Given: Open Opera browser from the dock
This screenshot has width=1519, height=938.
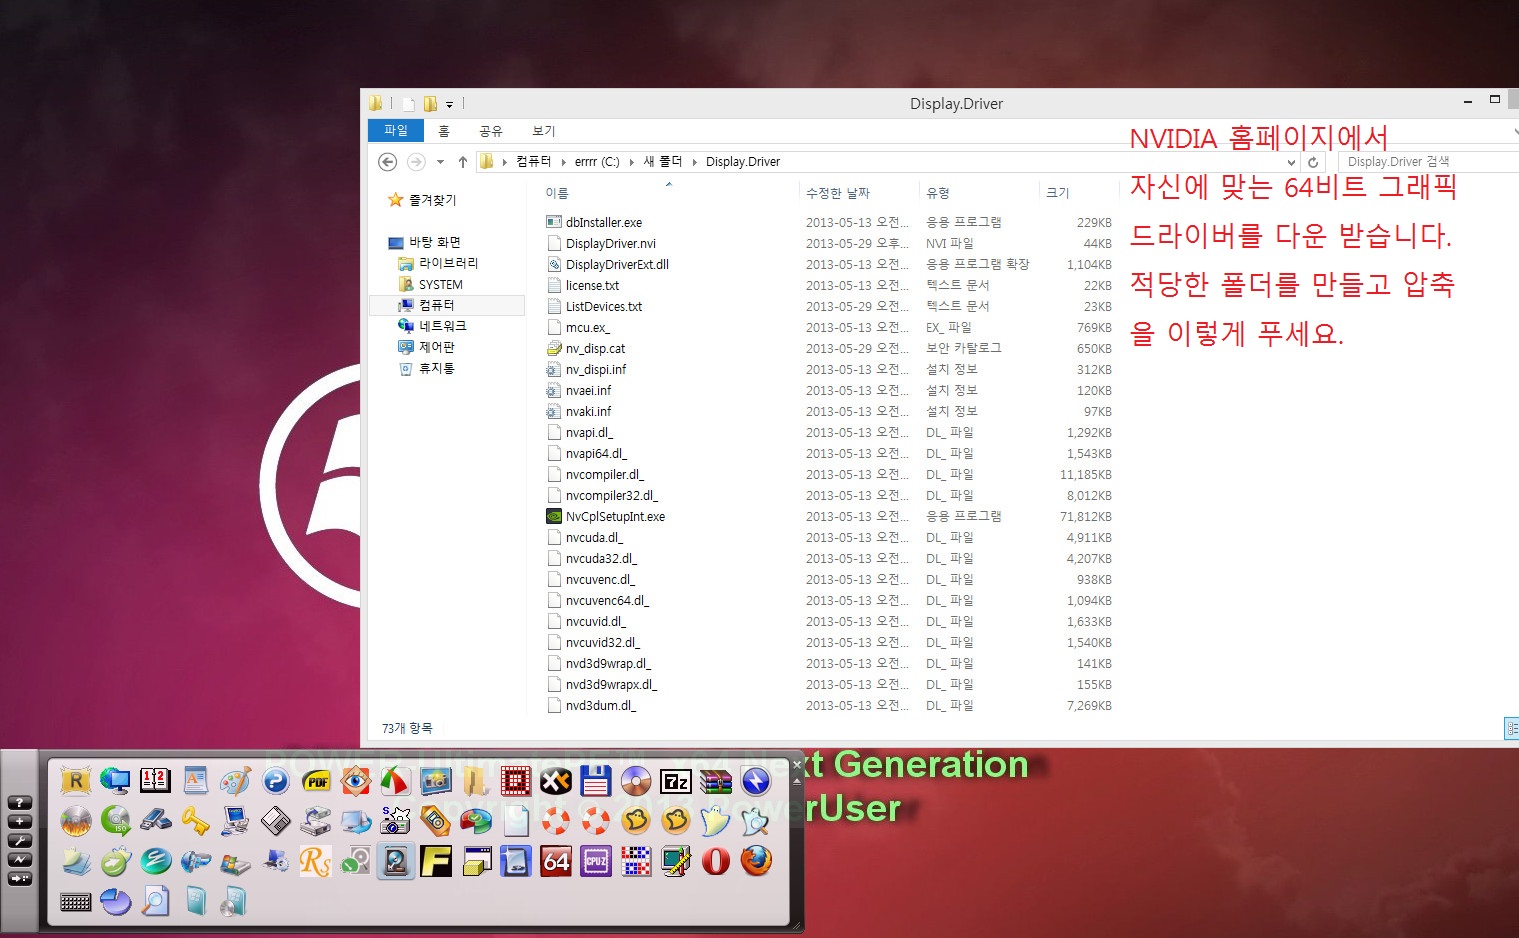Looking at the screenshot, I should [x=716, y=861].
